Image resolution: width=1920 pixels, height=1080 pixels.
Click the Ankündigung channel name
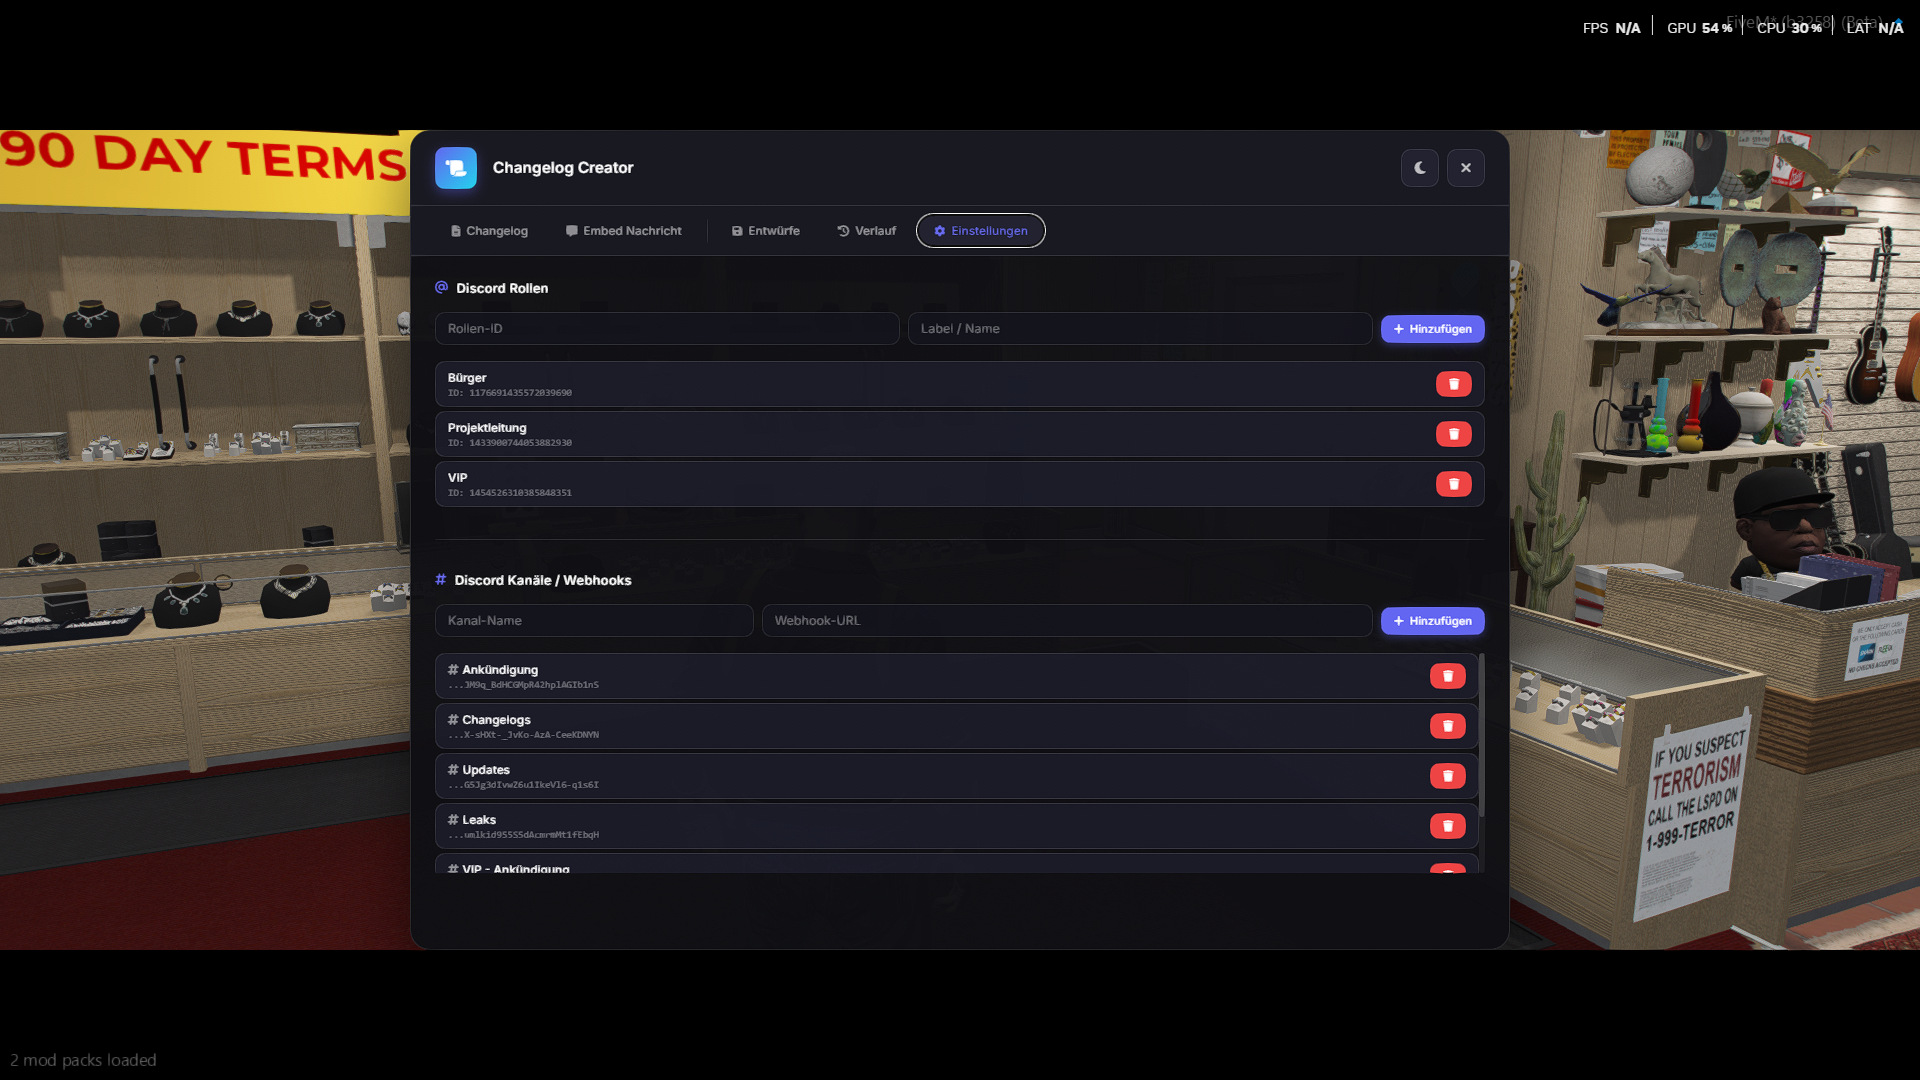pyautogui.click(x=500, y=670)
